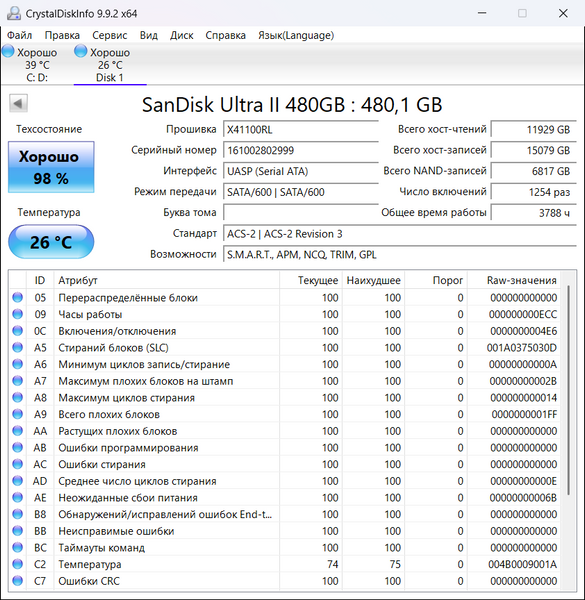This screenshot has height=600, width=585.
Task: Click status circle of attribute A8 row
Action: [18, 398]
